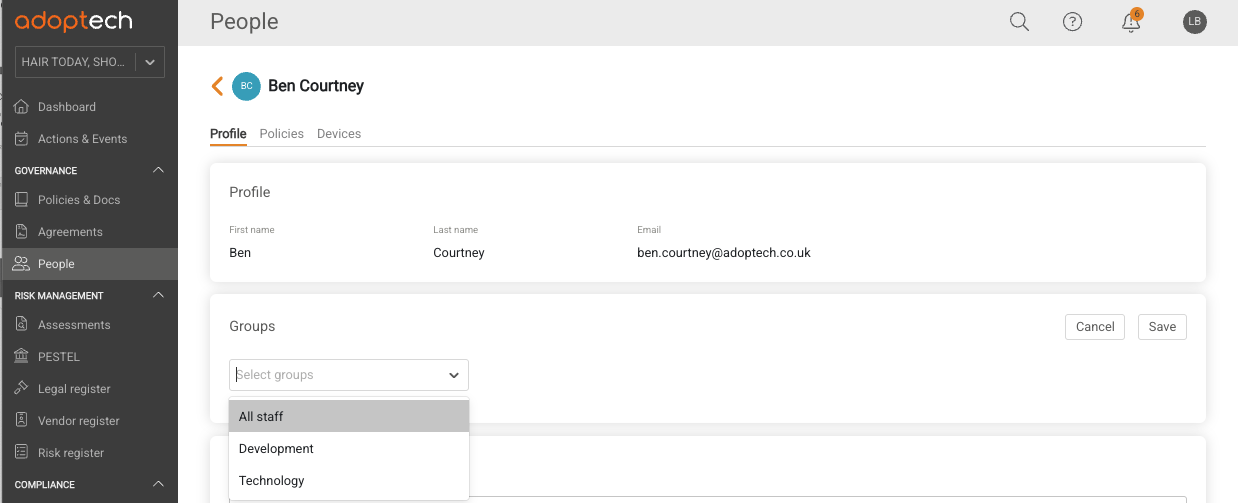Switch to the Policies tab

coord(281,134)
